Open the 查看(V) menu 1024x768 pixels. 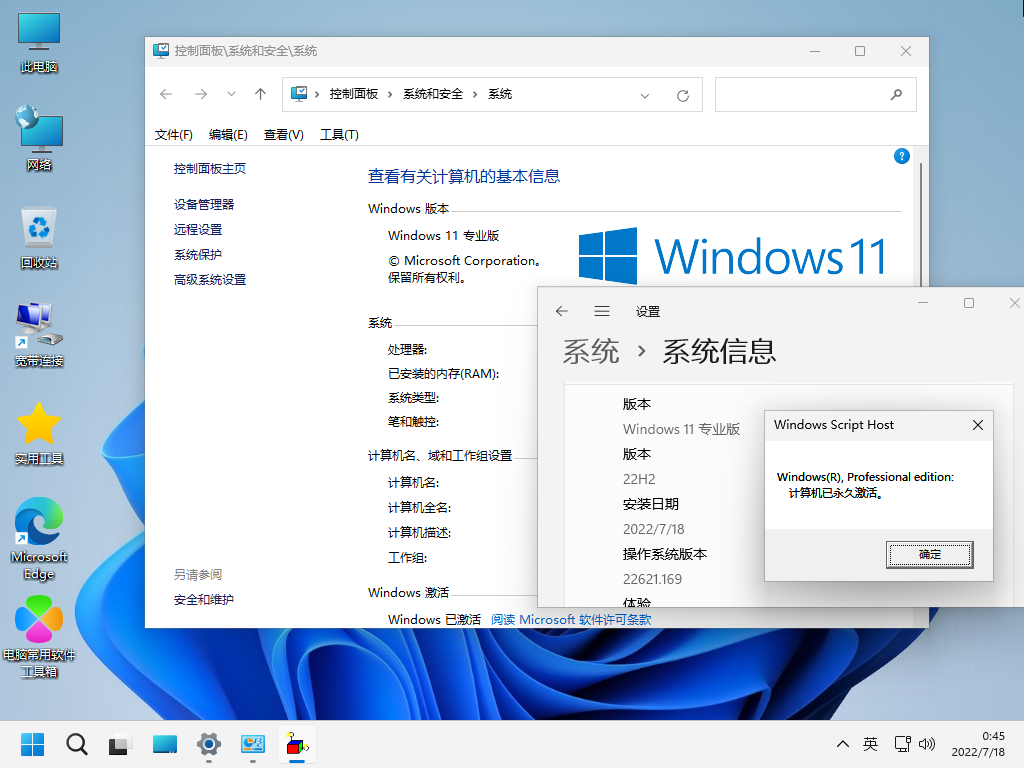click(x=283, y=135)
